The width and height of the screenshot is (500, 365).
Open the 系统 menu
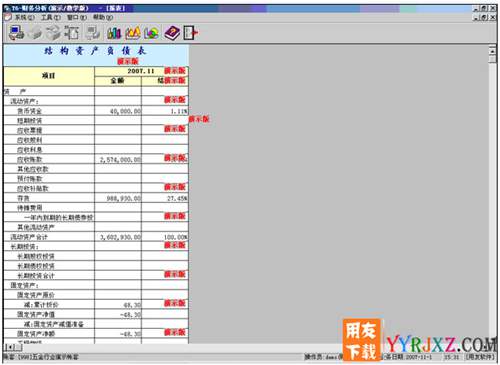[x=24, y=17]
